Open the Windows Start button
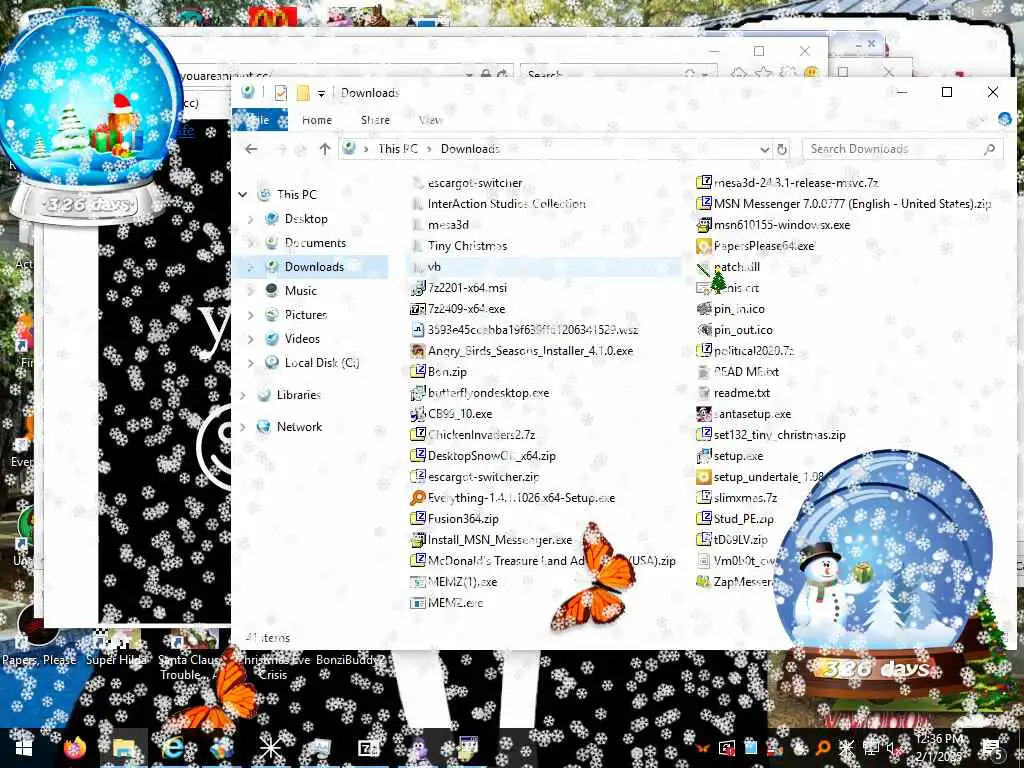The width and height of the screenshot is (1024, 768). point(24,748)
